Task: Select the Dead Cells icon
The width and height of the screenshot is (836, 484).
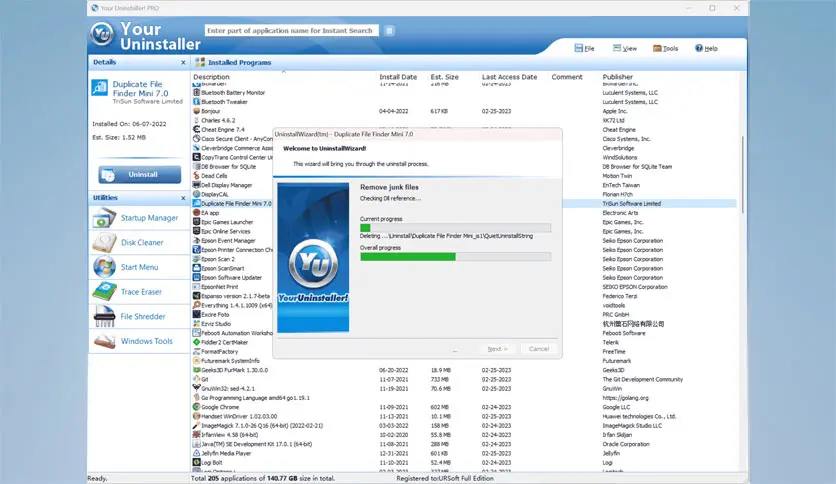Action: click(x=196, y=176)
